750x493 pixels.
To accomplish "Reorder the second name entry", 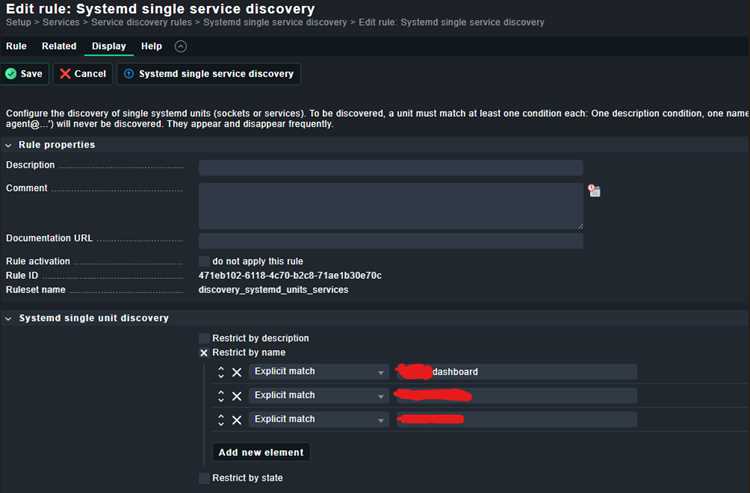I will (x=221, y=396).
